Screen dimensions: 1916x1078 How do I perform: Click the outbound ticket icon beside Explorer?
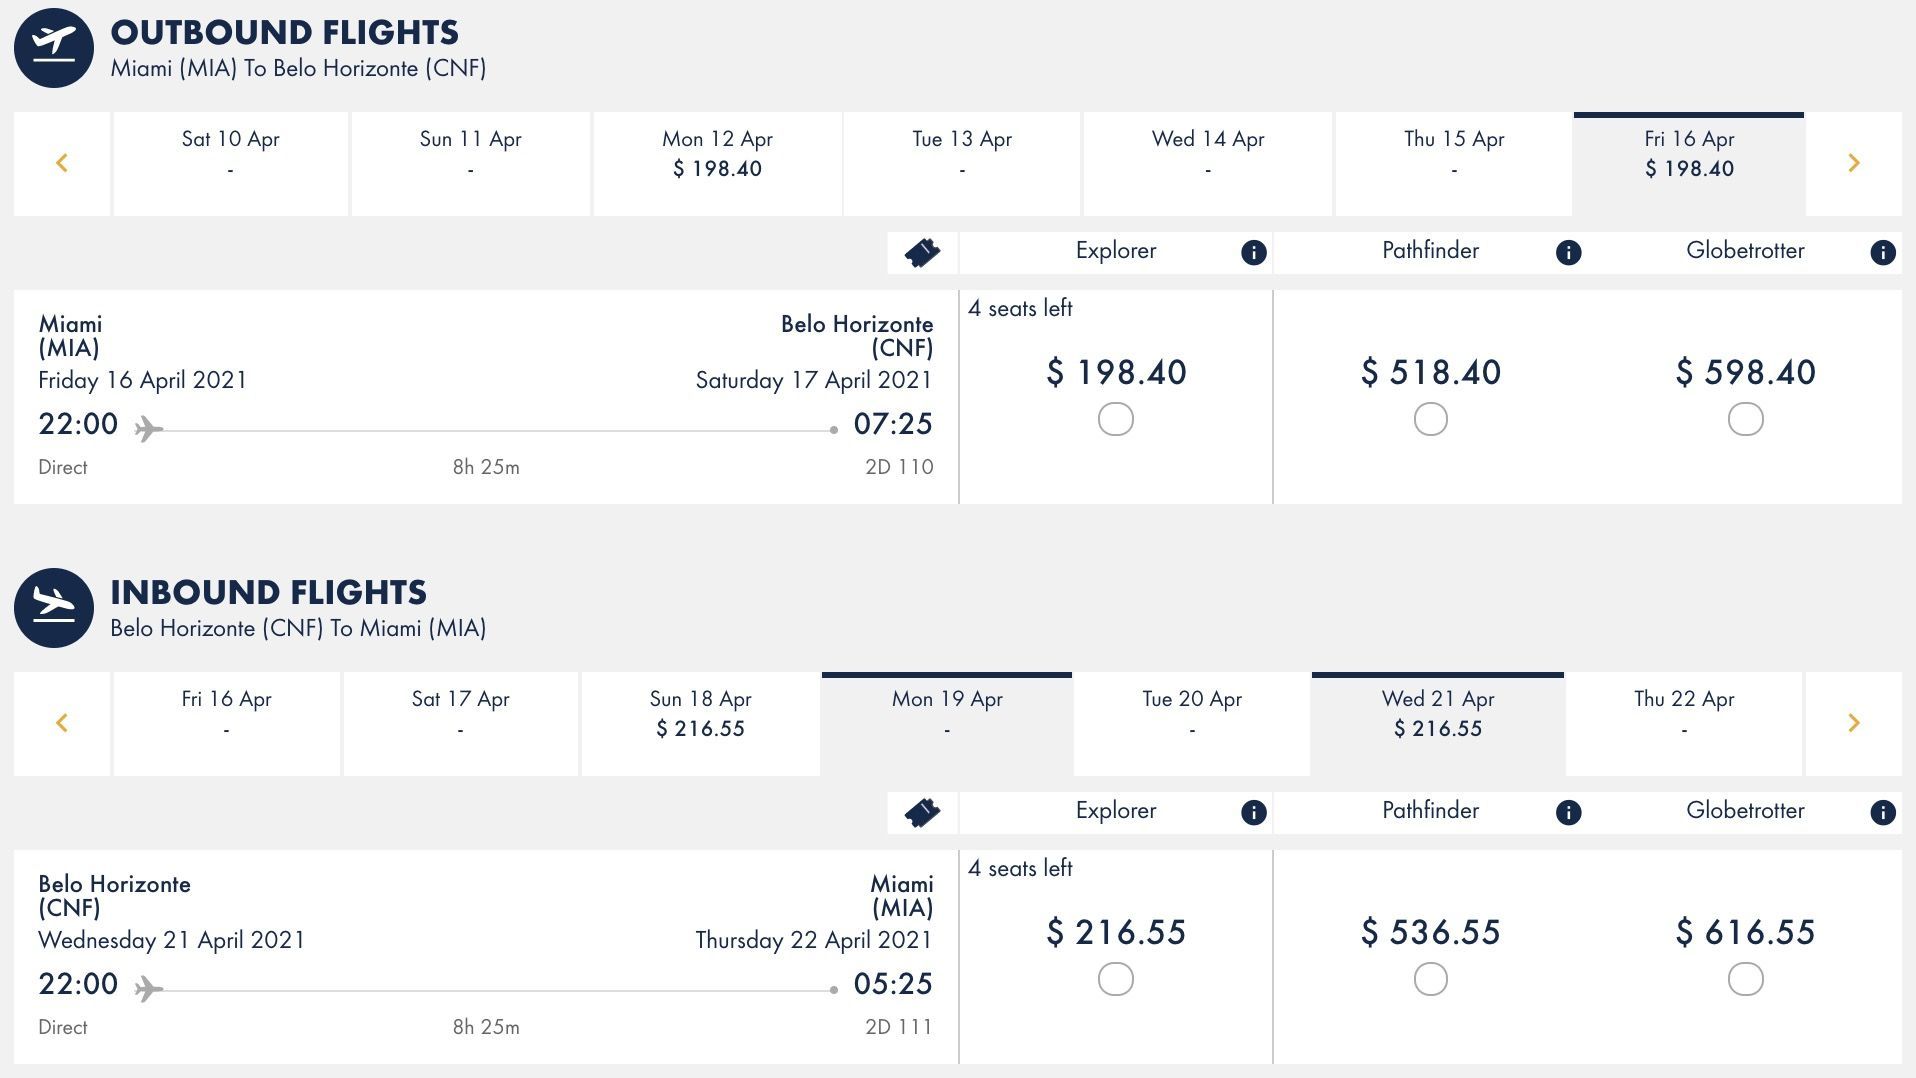coord(922,252)
